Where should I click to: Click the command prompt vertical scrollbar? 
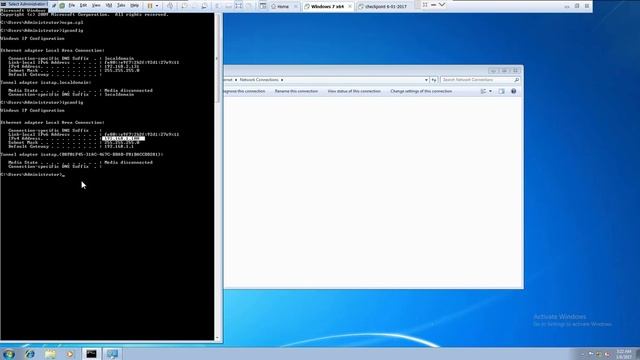(218, 59)
